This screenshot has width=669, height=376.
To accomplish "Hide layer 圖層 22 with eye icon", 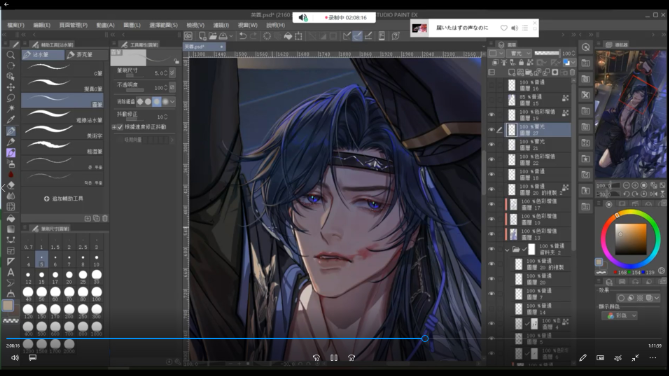I will tap(492, 160).
